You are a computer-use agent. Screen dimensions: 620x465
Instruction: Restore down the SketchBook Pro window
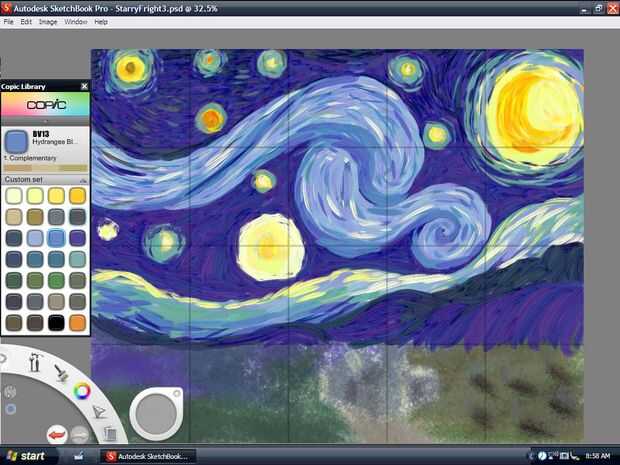[x=599, y=8]
